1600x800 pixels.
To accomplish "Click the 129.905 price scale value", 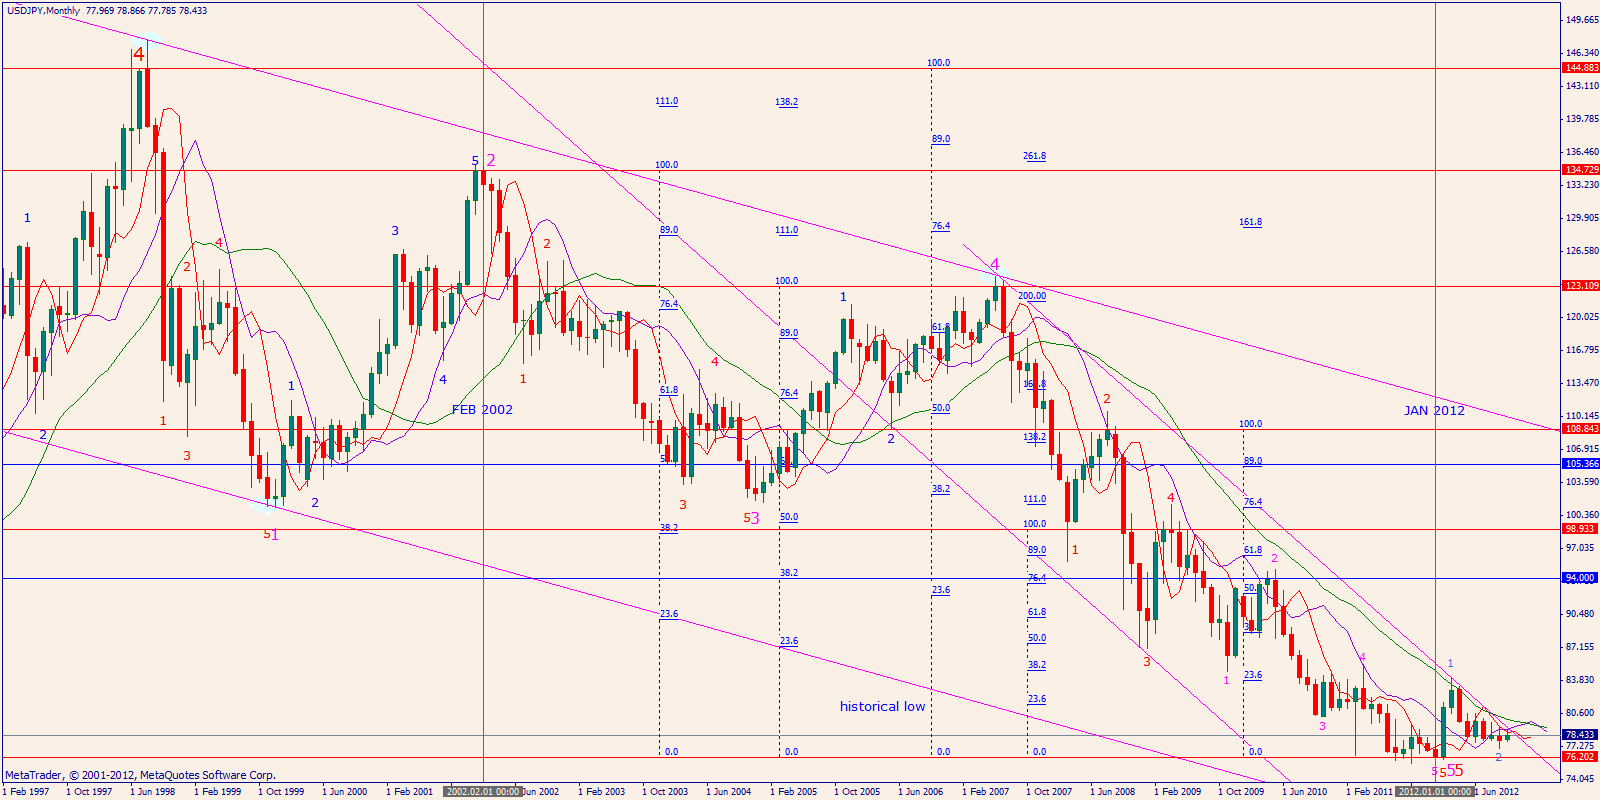I will (x=1582, y=218).
